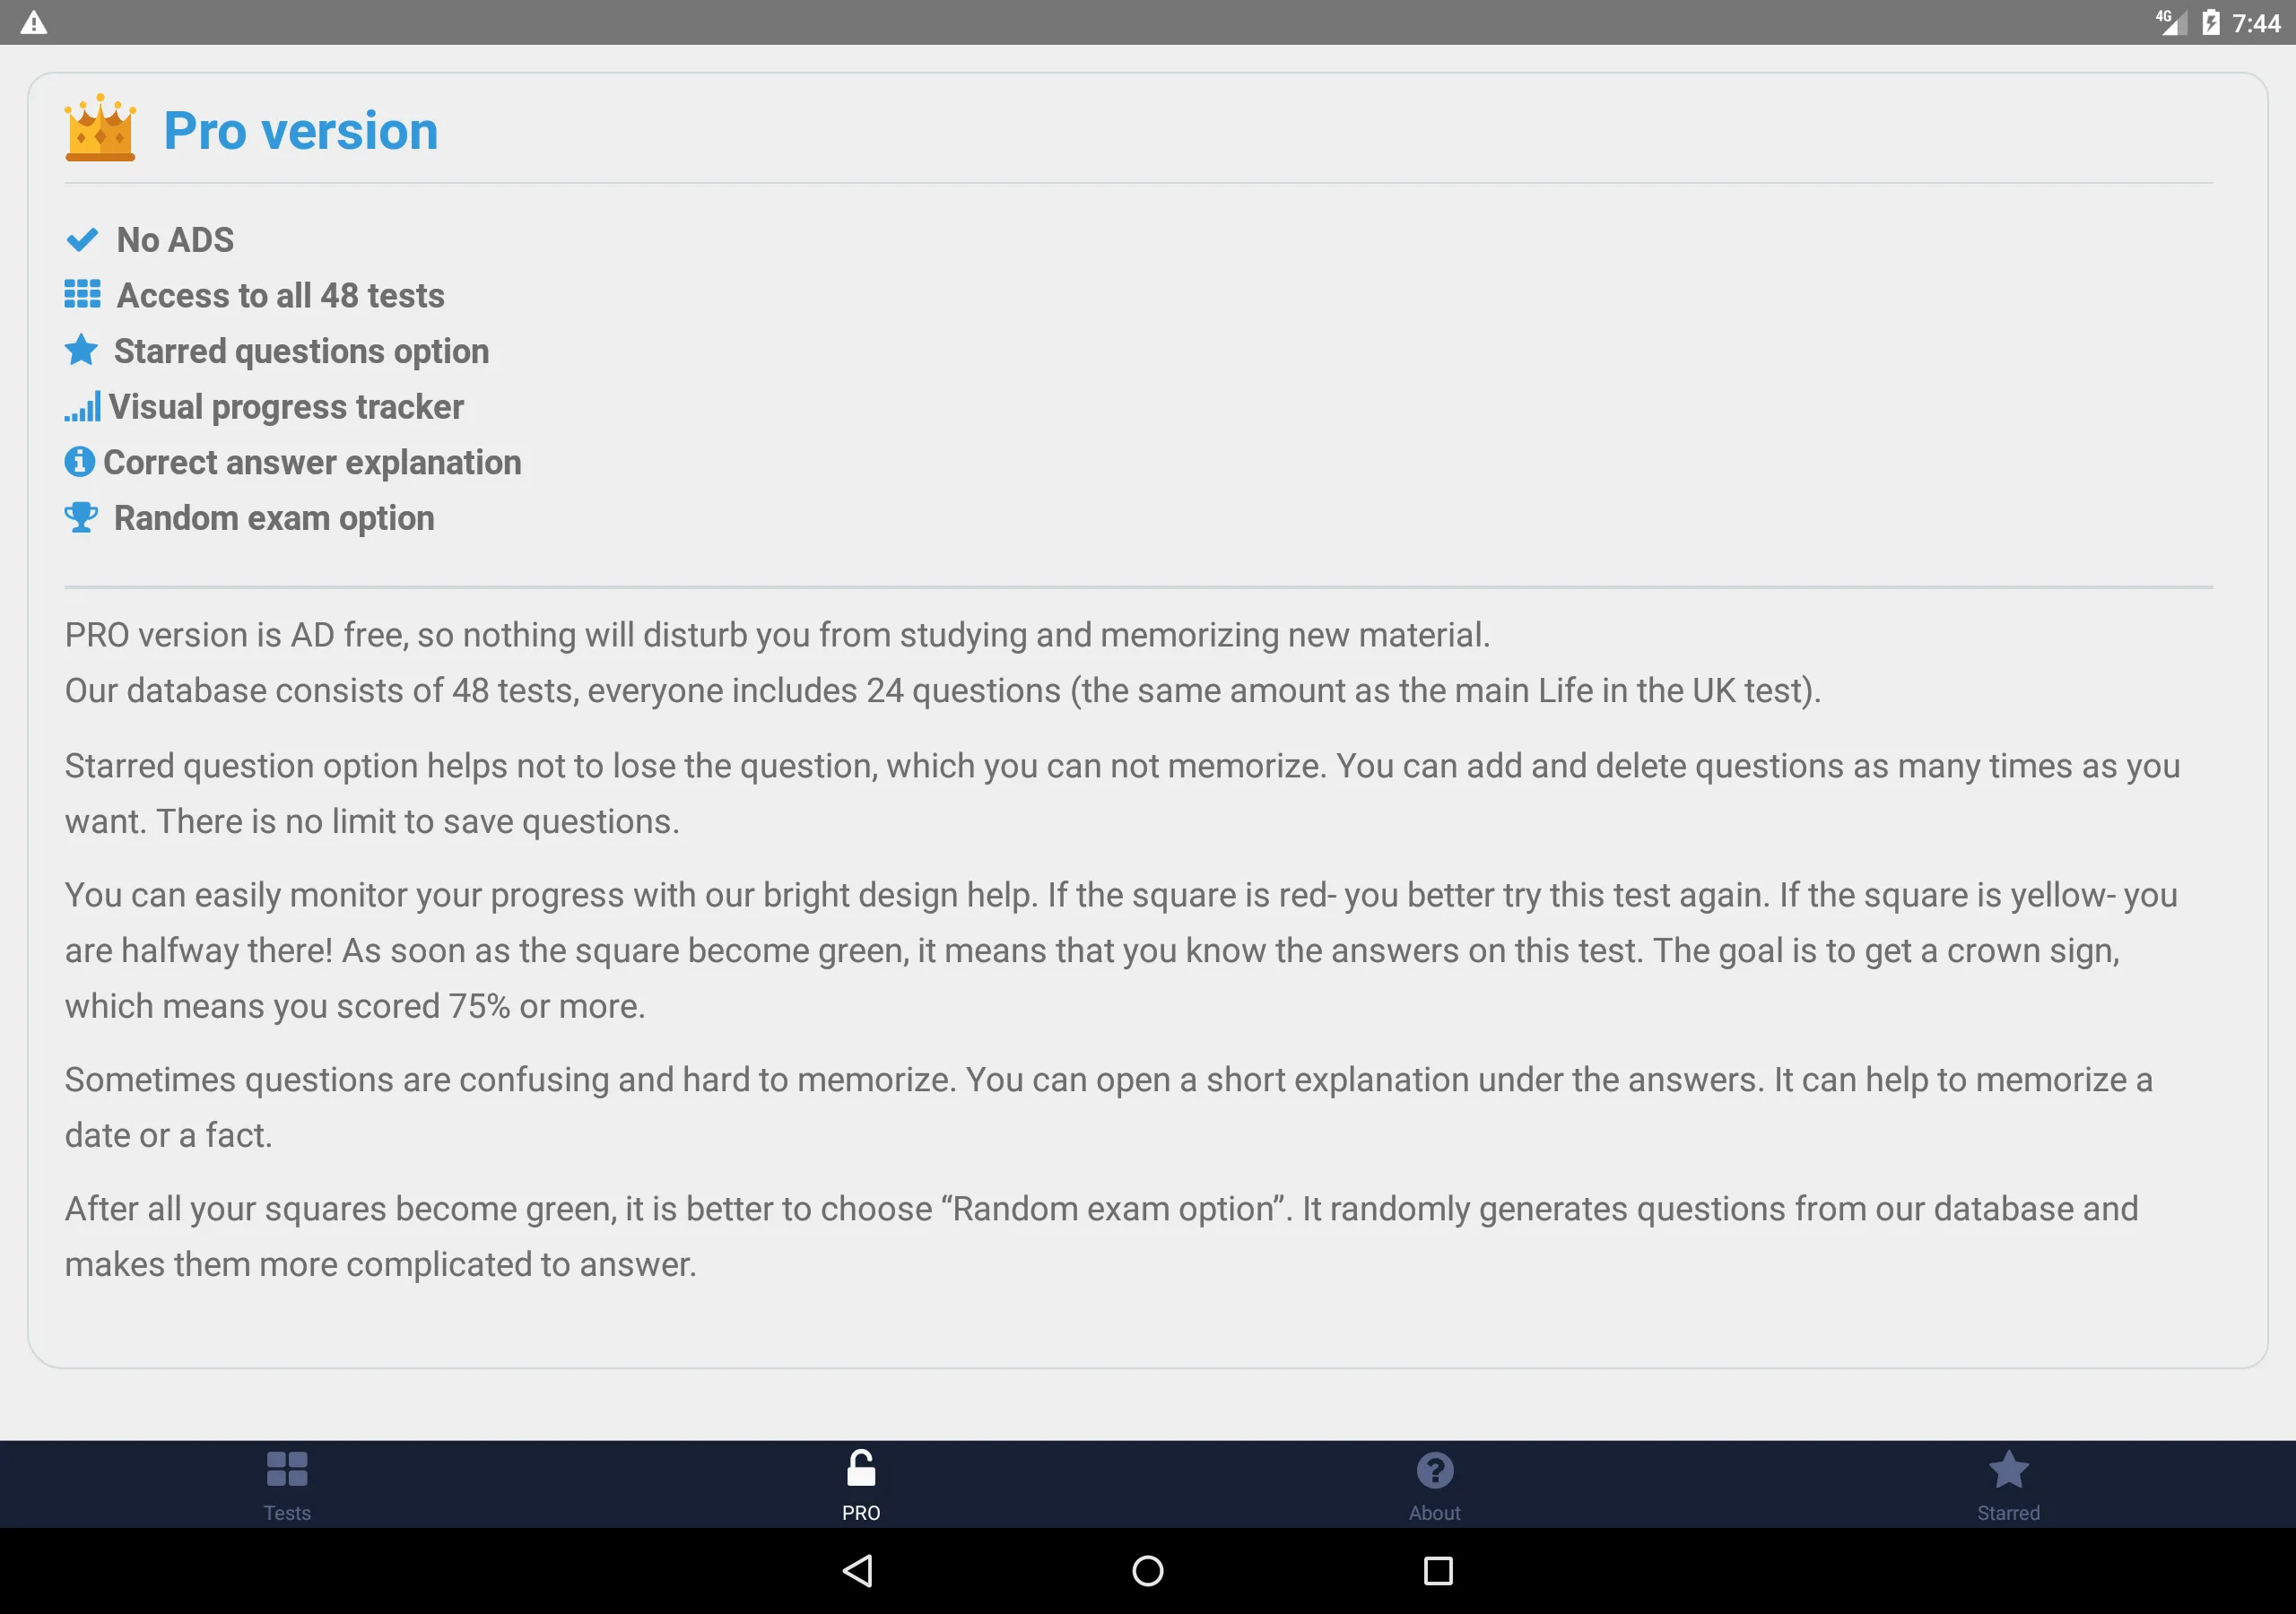The image size is (2296, 1614).
Task: Toggle the No ADS feature checkmark
Action: [x=83, y=239]
